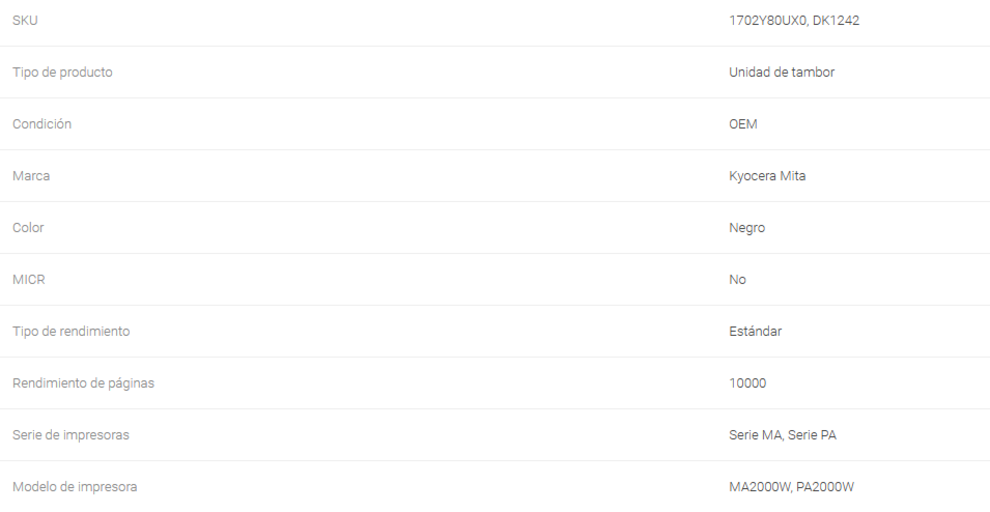This screenshot has height=512, width=990.
Task: Click the Rendimiento de páginas label
Action: click(x=83, y=384)
